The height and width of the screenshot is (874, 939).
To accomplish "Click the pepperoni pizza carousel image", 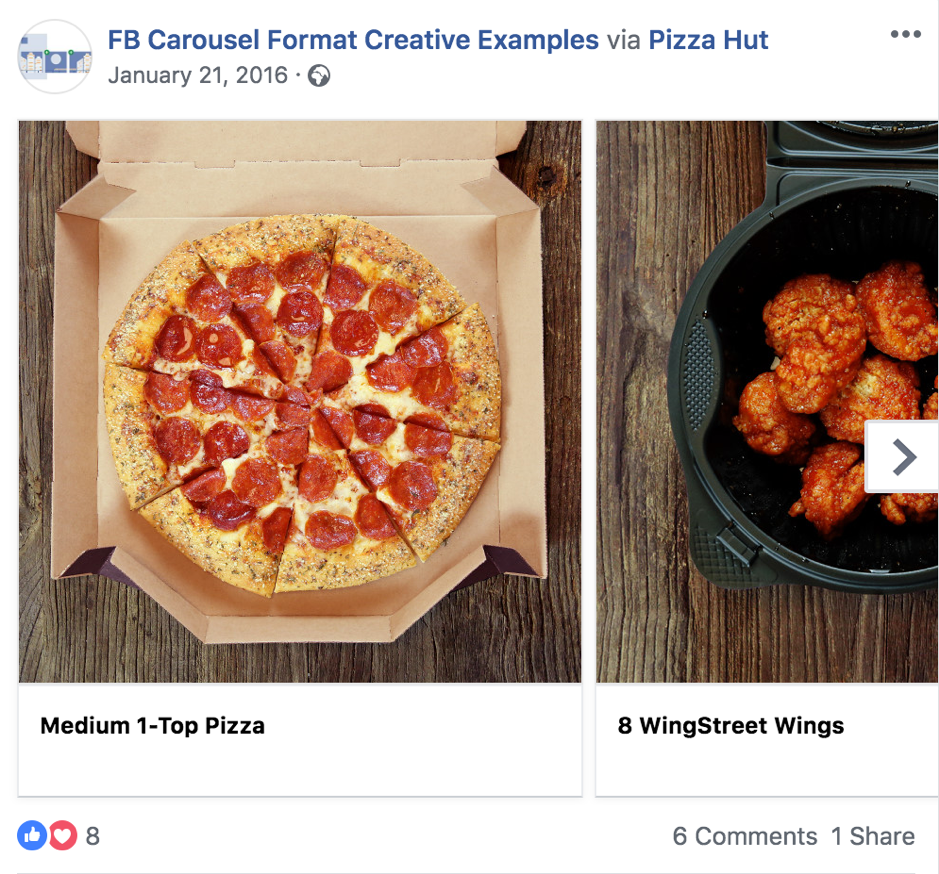I will coord(300,400).
